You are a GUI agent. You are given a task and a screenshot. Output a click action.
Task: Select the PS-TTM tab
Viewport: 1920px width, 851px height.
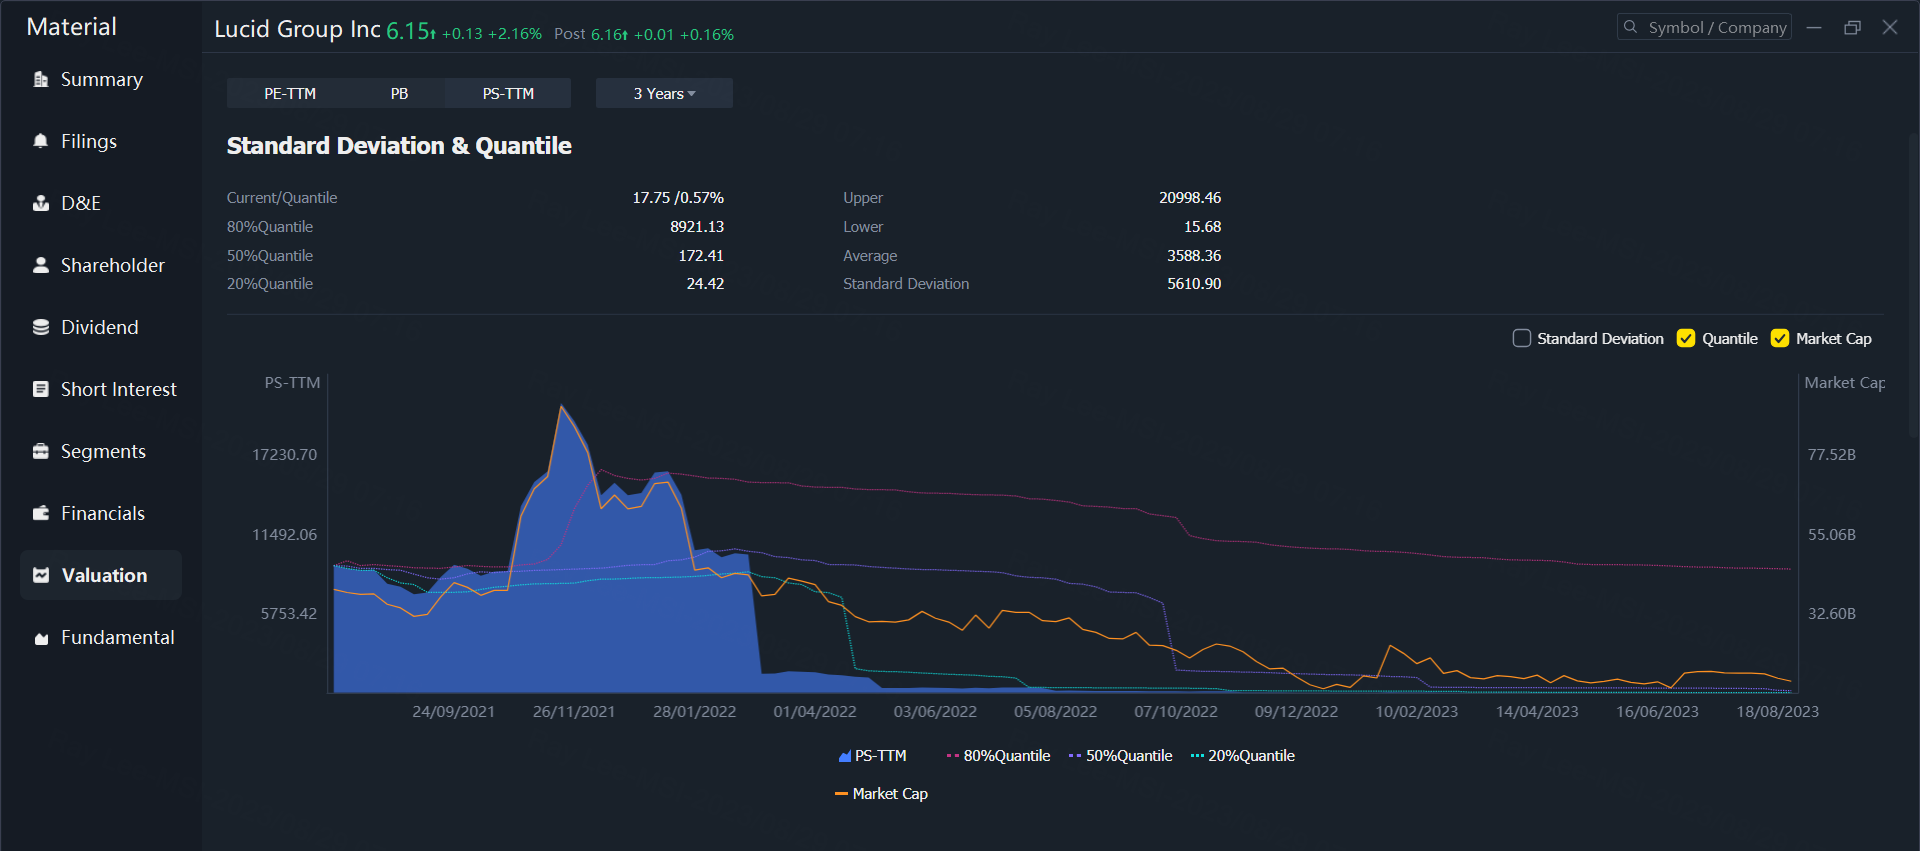(x=508, y=93)
